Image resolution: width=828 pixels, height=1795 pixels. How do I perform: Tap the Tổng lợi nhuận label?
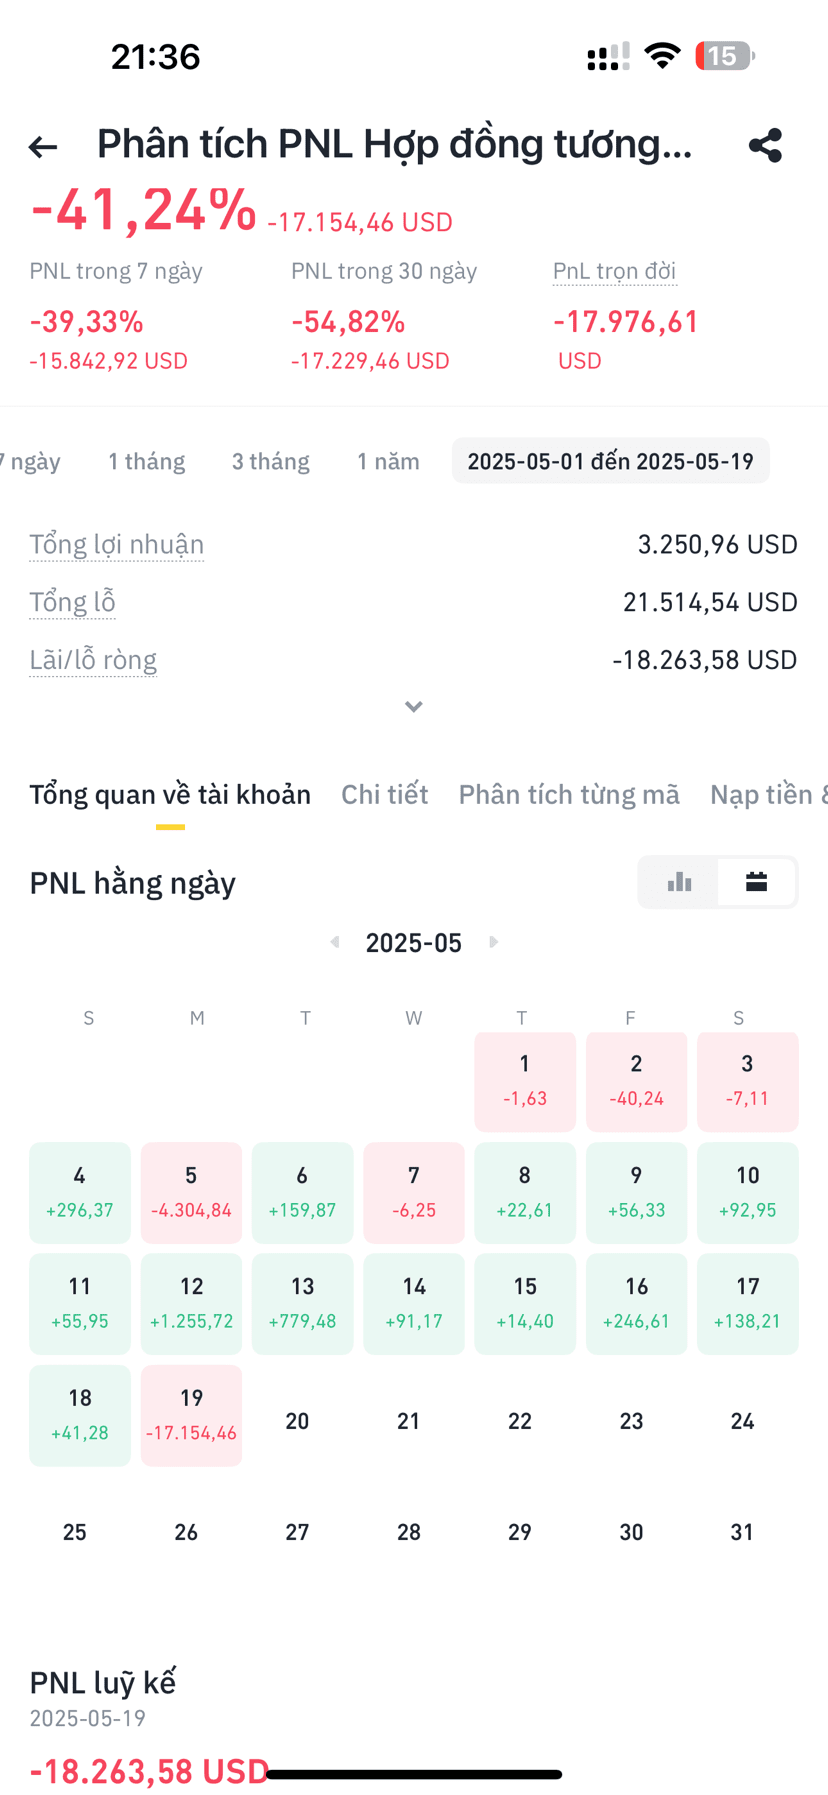(x=117, y=545)
